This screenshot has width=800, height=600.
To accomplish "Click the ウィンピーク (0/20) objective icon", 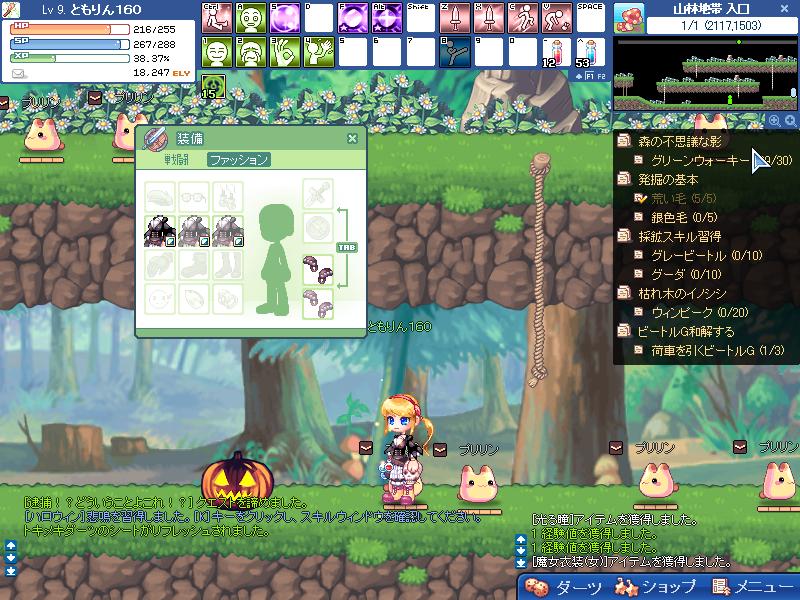I will click(x=639, y=312).
